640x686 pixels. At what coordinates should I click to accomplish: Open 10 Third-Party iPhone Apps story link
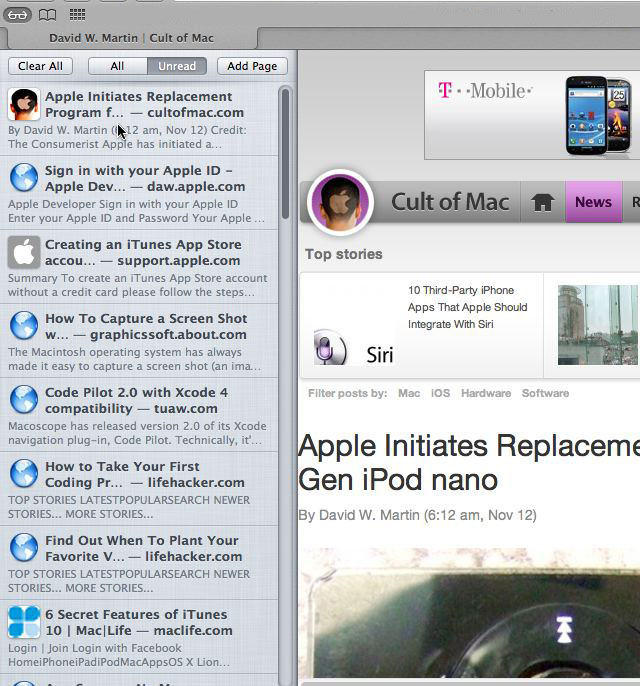coord(467,307)
